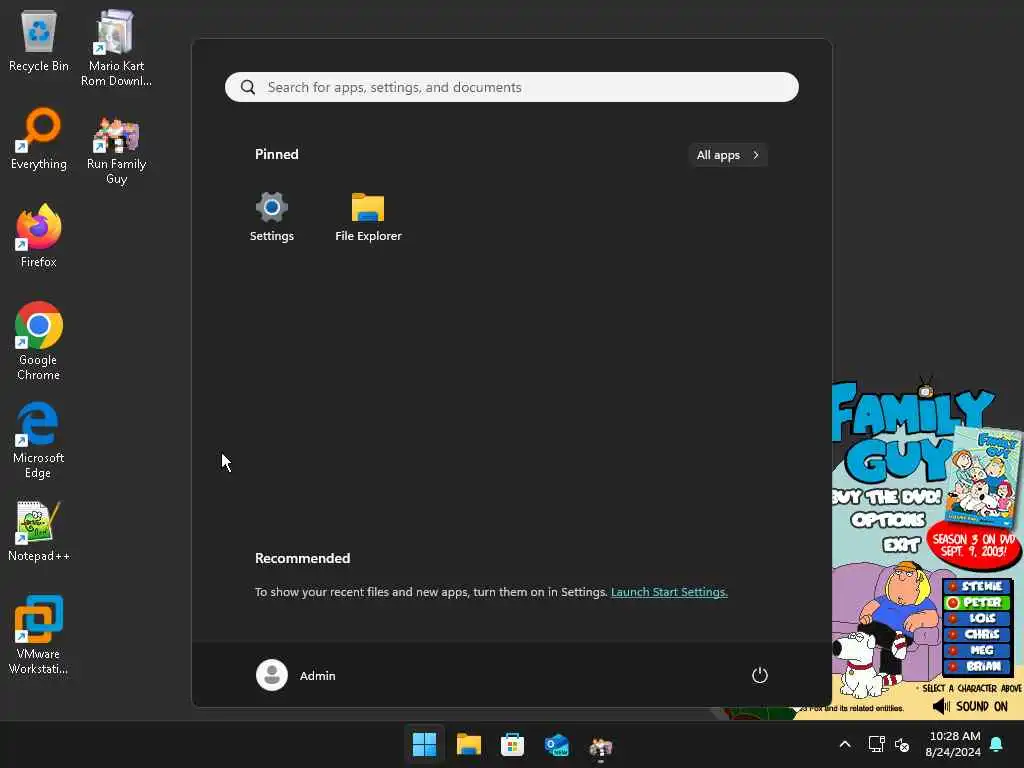Open the clock showing 10:28 AM
The width and height of the screenshot is (1024, 768).
coord(953,744)
